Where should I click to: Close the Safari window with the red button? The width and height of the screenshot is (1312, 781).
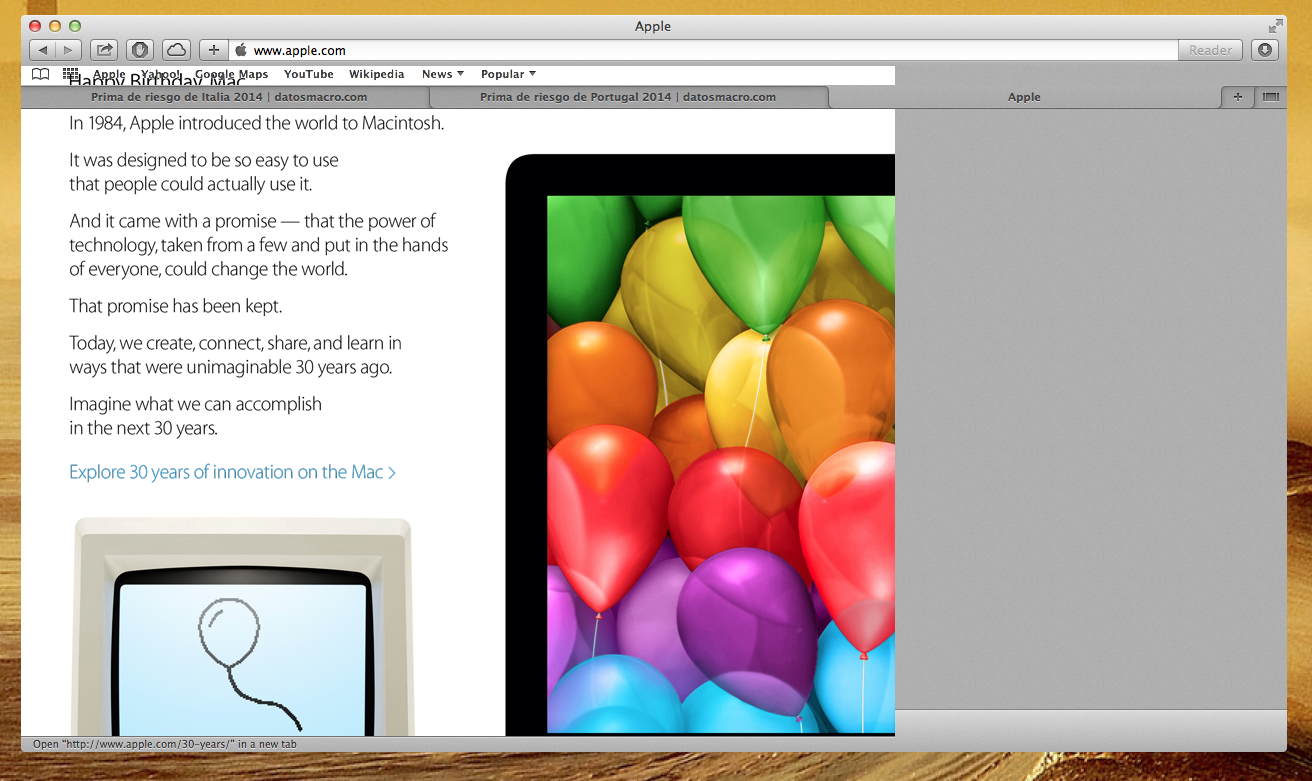coord(36,26)
